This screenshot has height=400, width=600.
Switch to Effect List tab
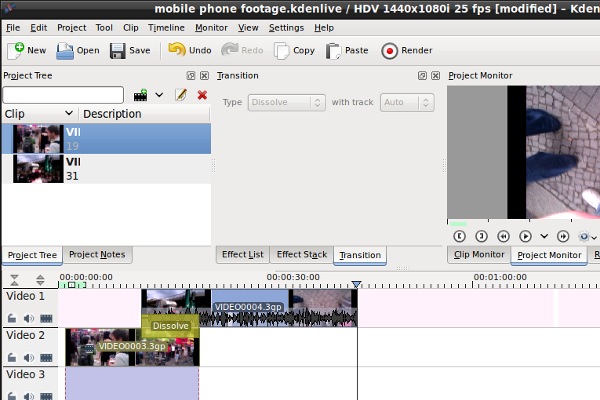point(243,255)
